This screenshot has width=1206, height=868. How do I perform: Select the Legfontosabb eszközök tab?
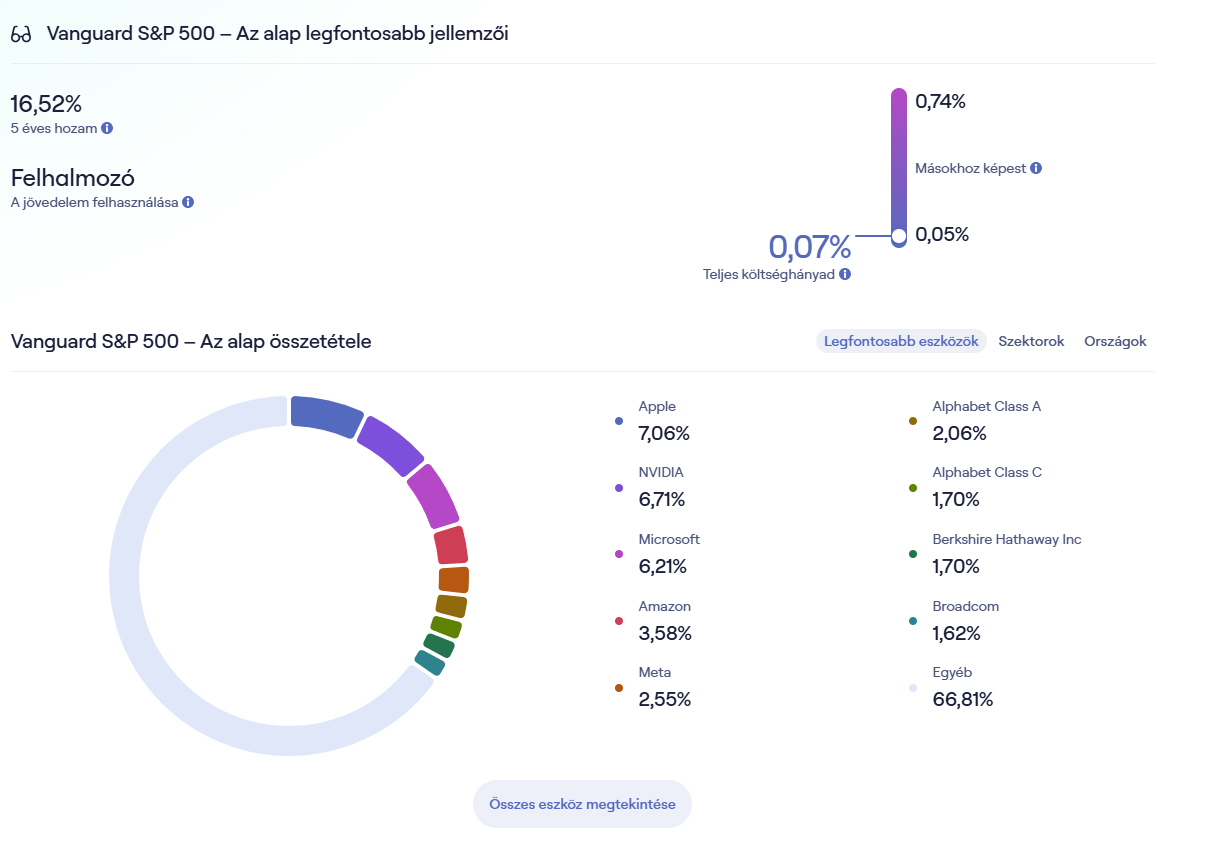click(x=901, y=341)
